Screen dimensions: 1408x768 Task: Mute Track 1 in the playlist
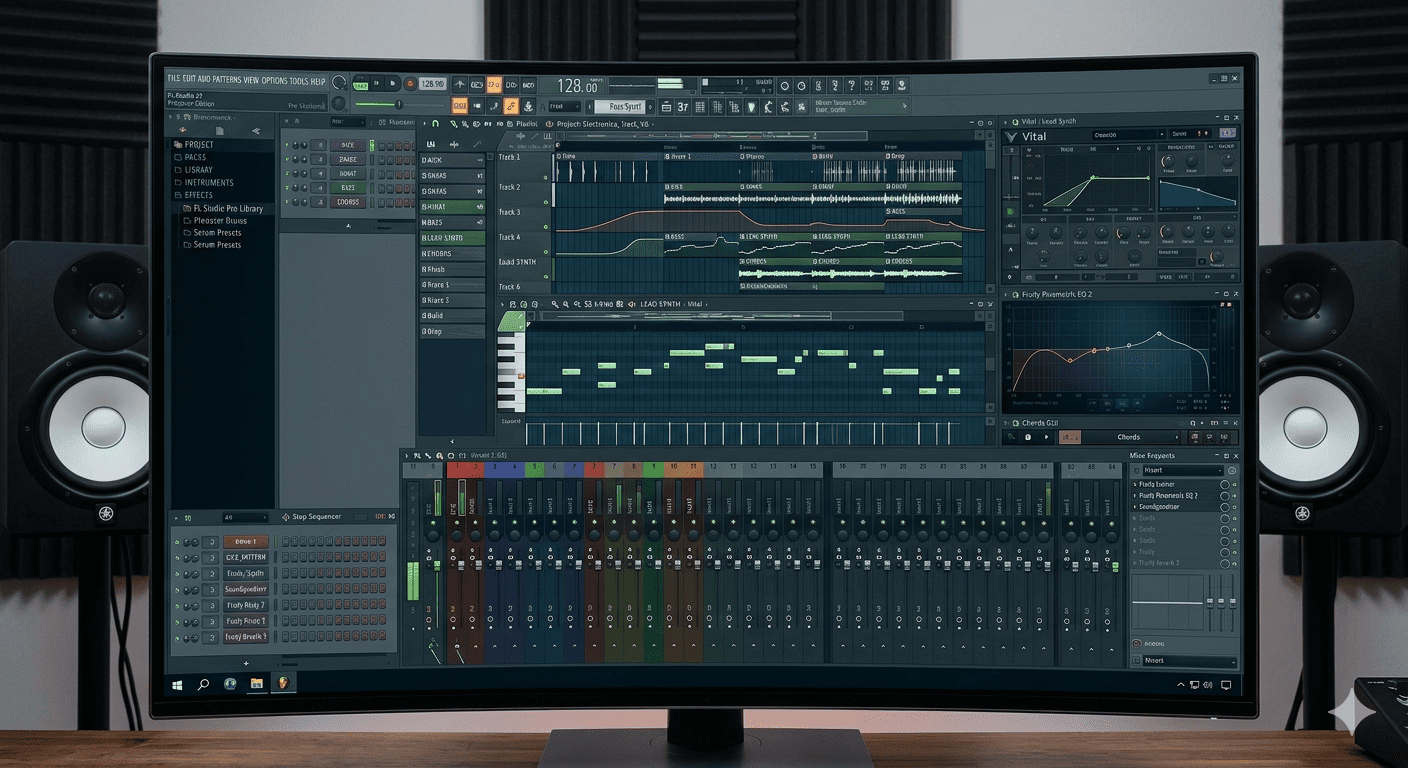(x=546, y=178)
